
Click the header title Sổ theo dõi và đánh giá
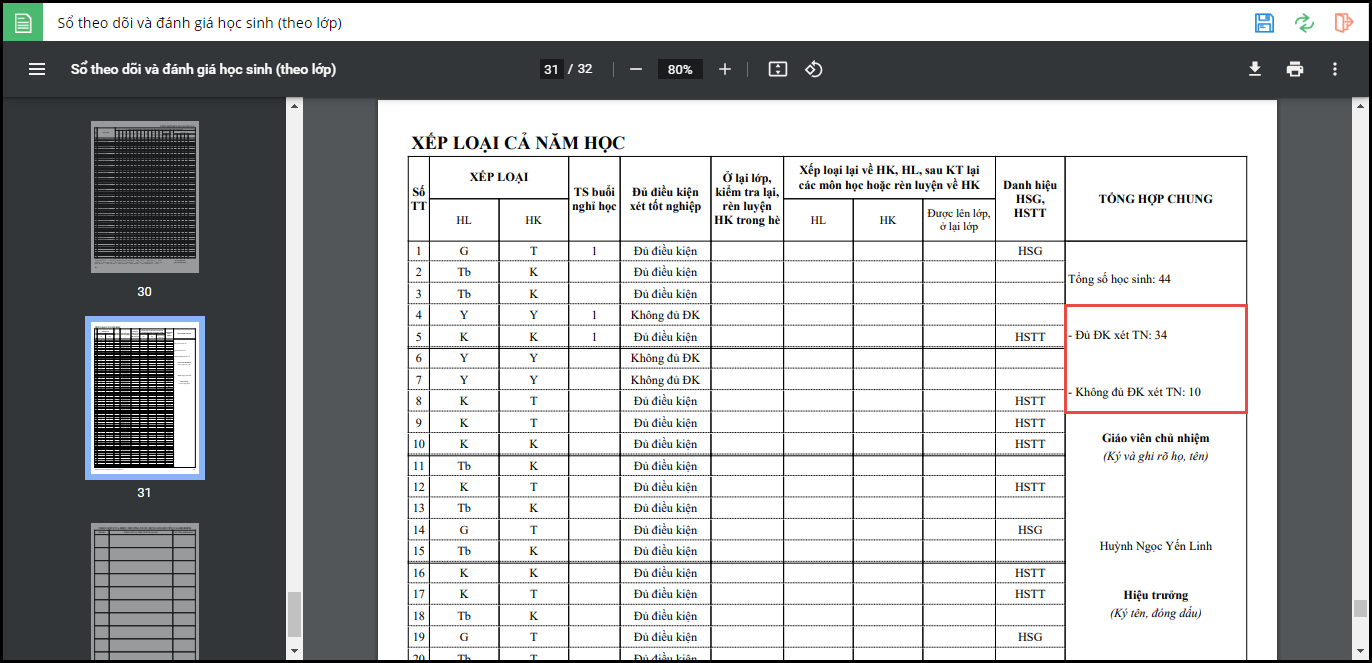(199, 22)
